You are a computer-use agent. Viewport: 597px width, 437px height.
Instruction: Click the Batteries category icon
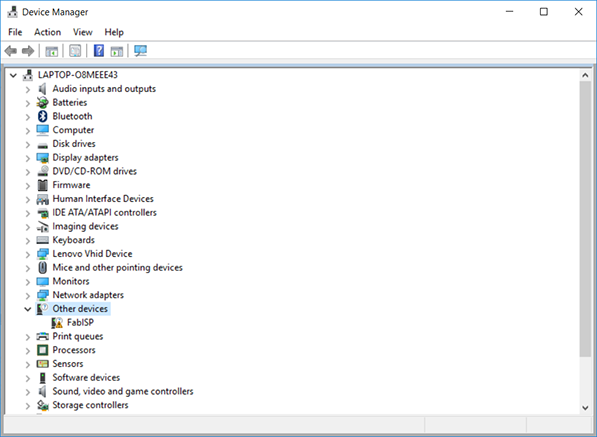[x=43, y=102]
